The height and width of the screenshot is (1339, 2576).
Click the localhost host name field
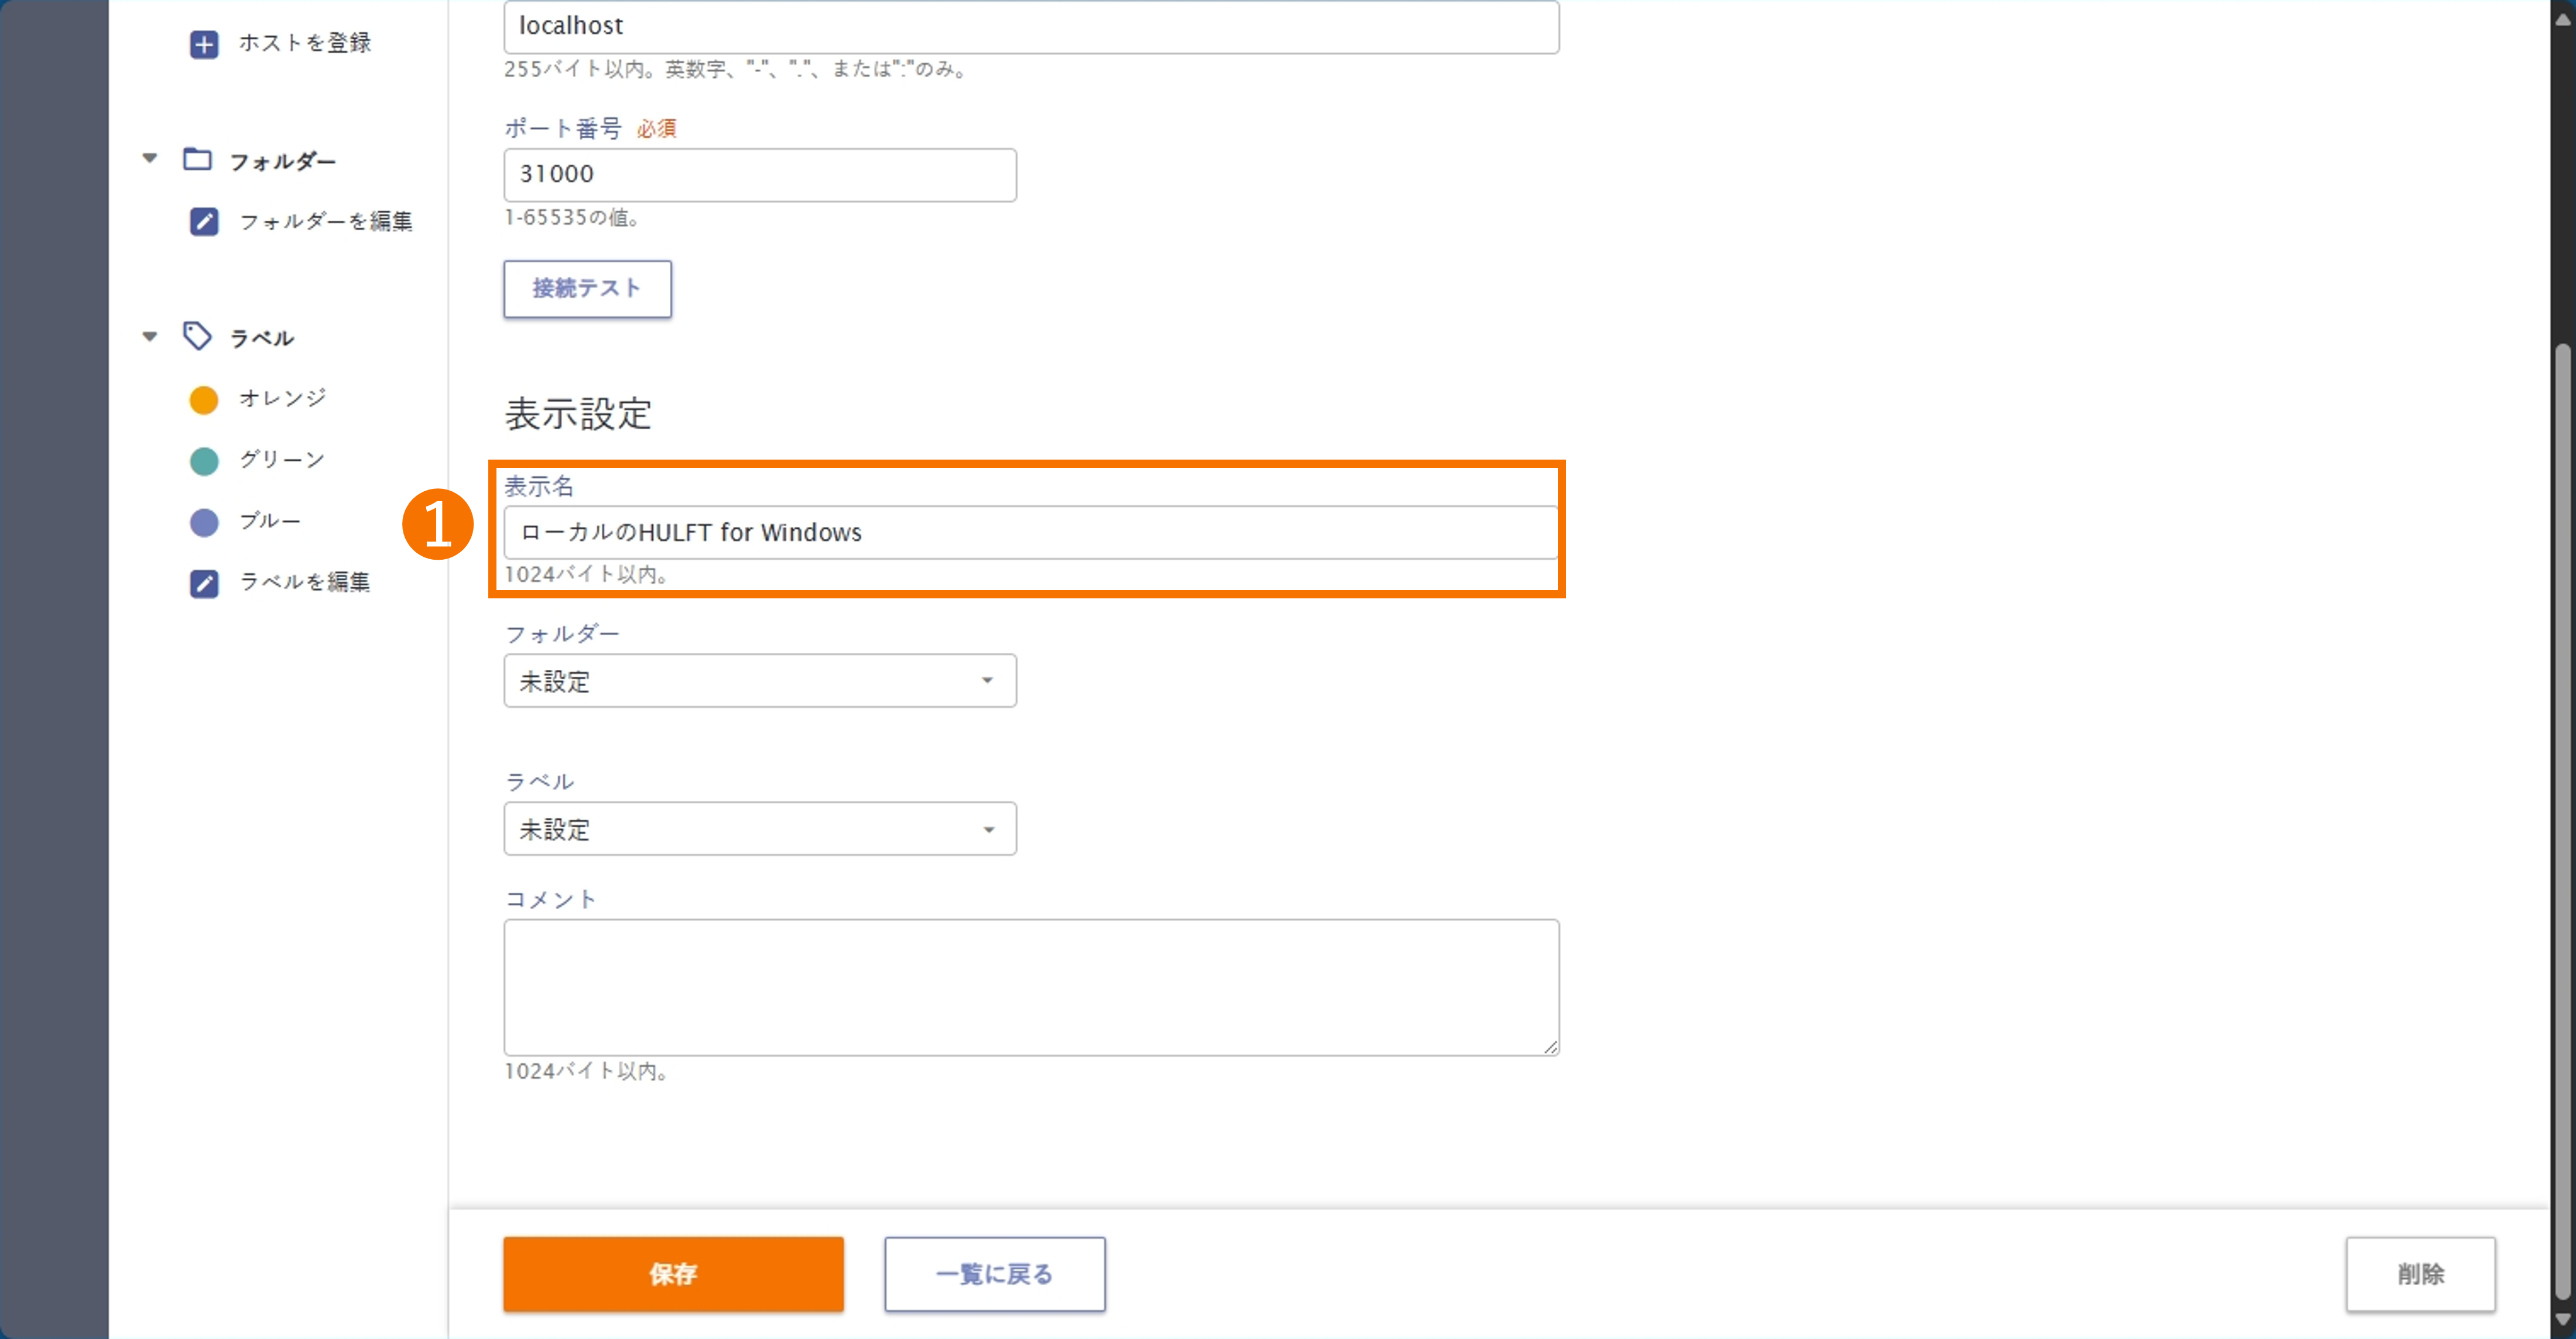coord(1030,27)
